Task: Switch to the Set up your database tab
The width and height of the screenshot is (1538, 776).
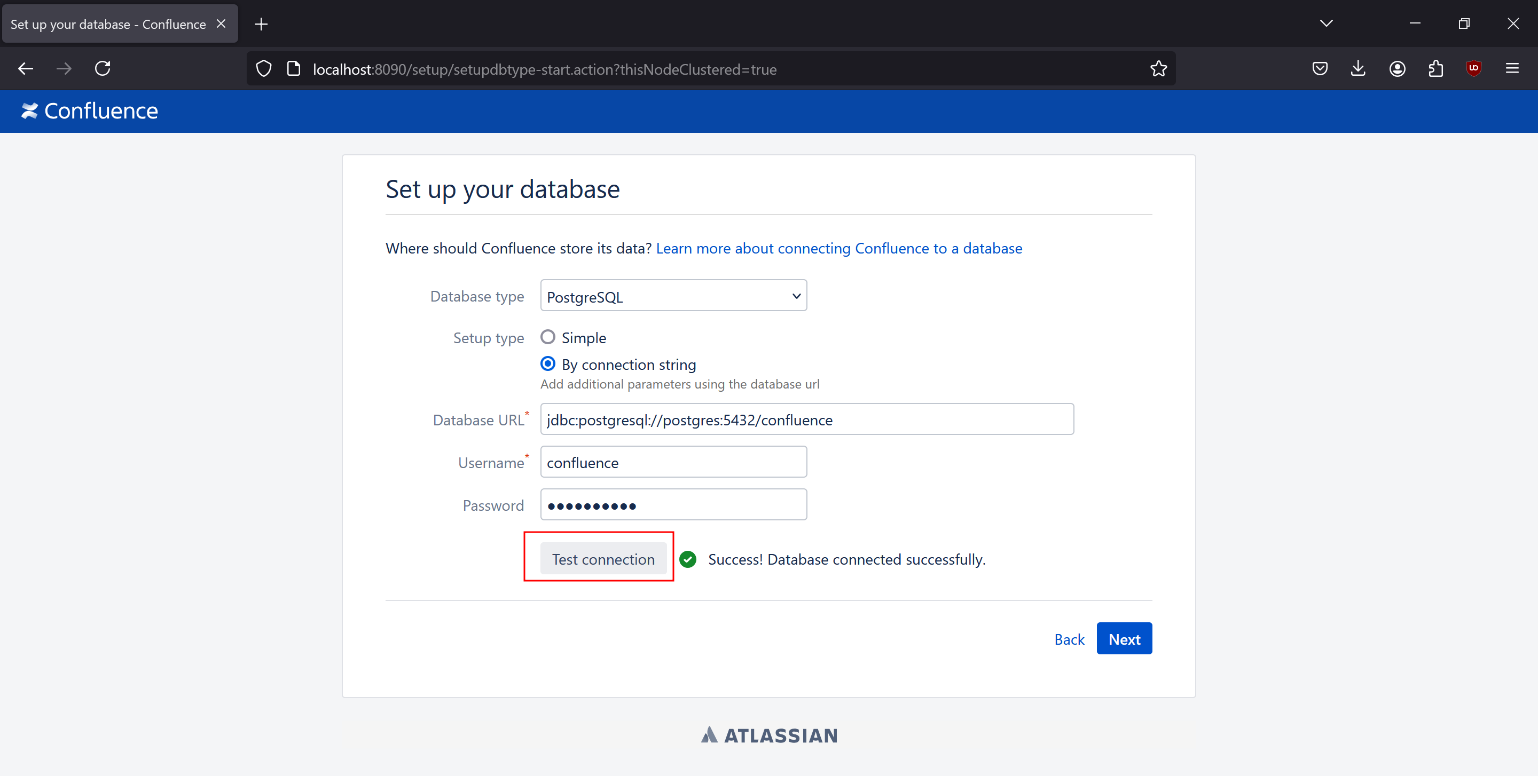Action: 120,24
